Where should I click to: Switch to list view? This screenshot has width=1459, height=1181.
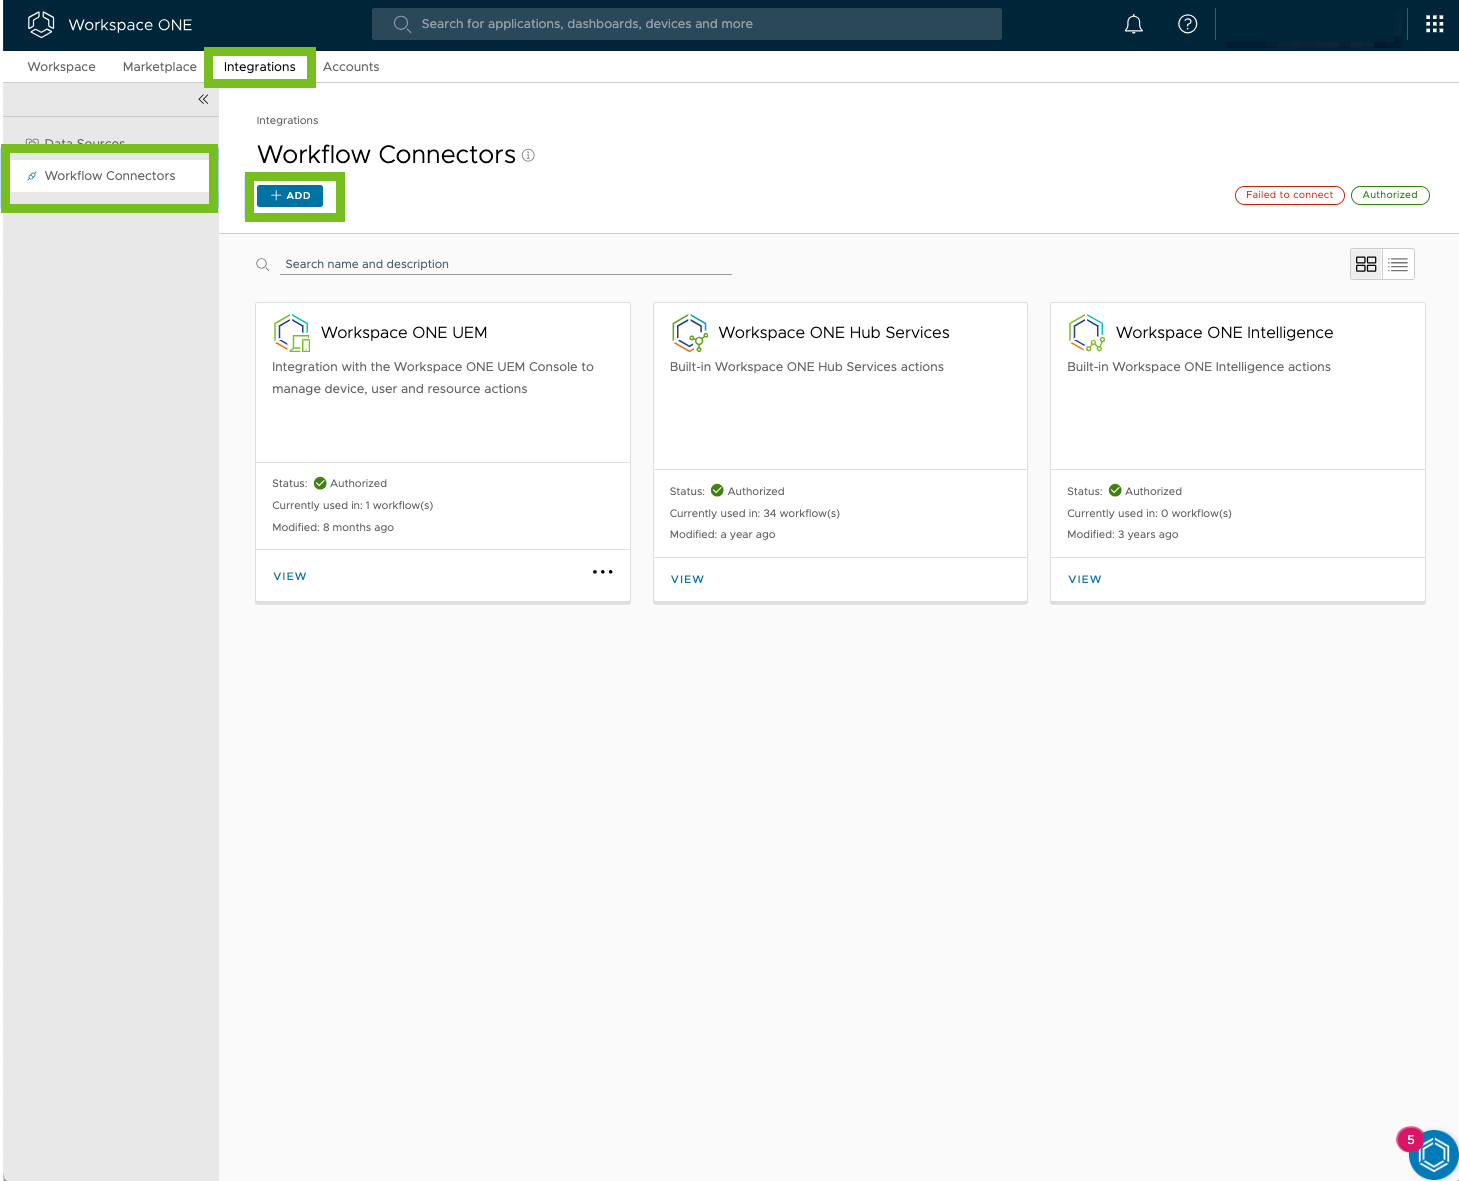[1398, 264]
